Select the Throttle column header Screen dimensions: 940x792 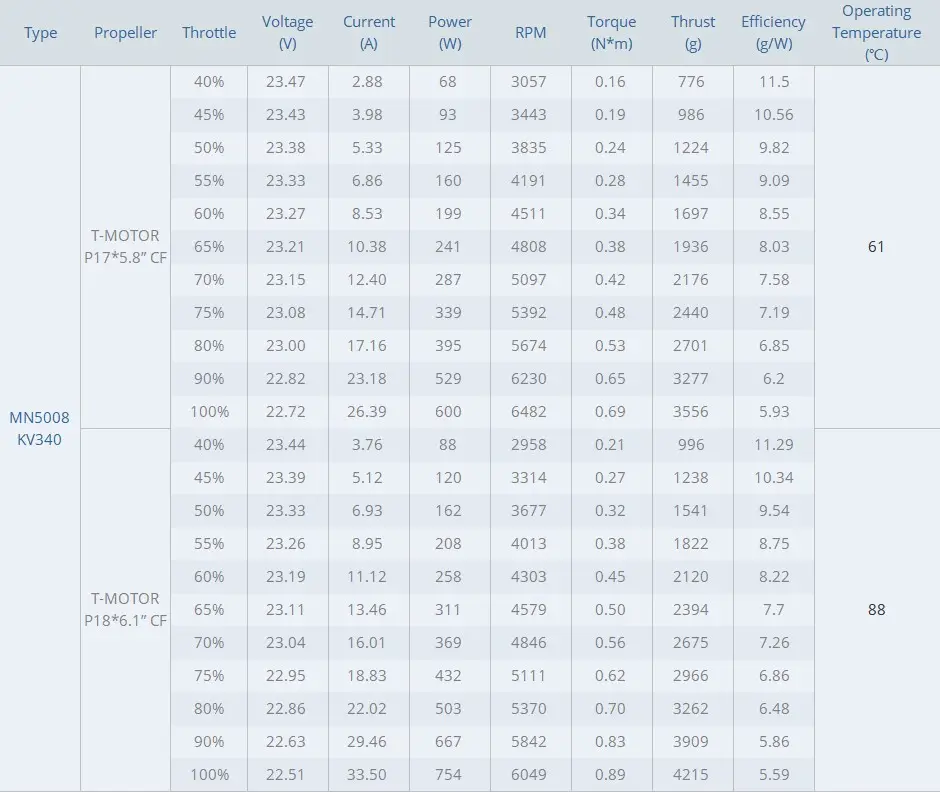click(209, 33)
